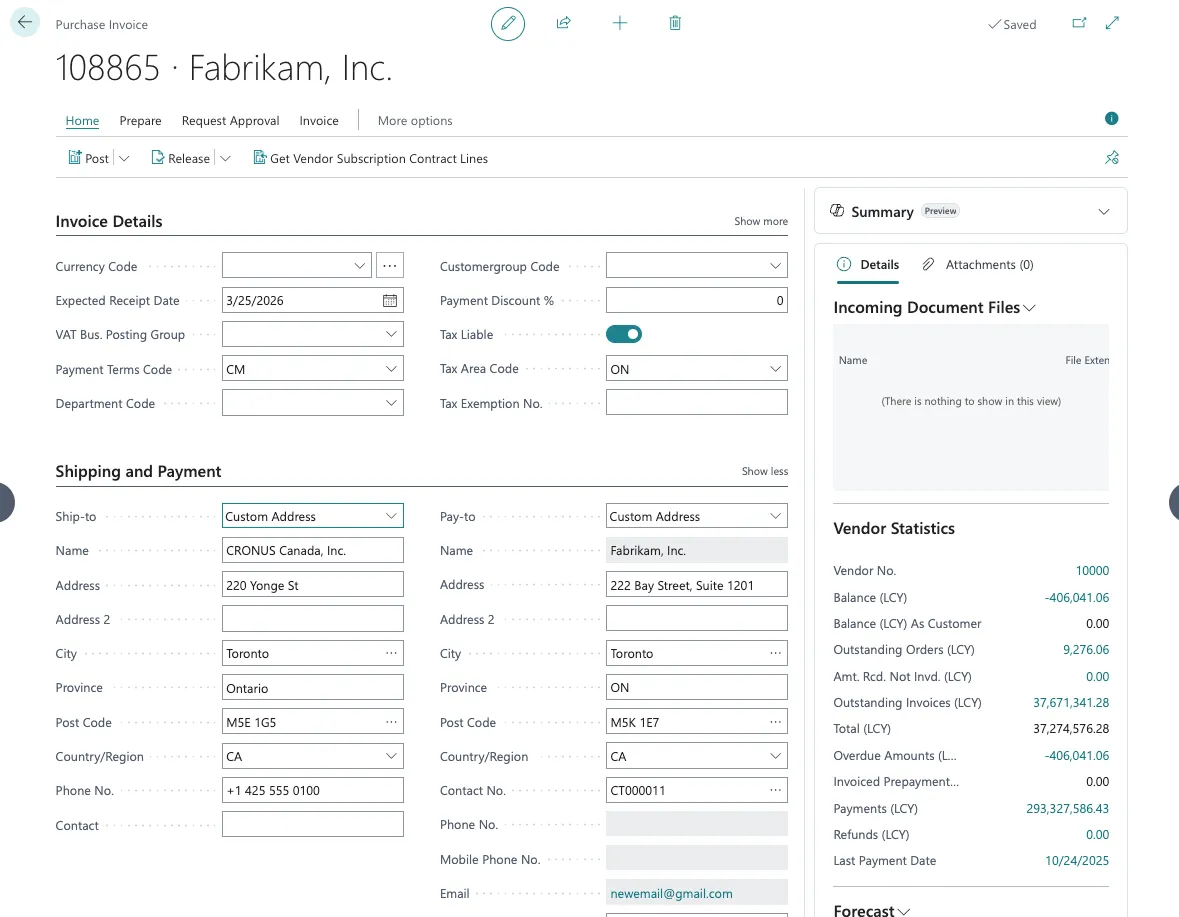Open Ship-to City lookup ellipsis

(391, 653)
